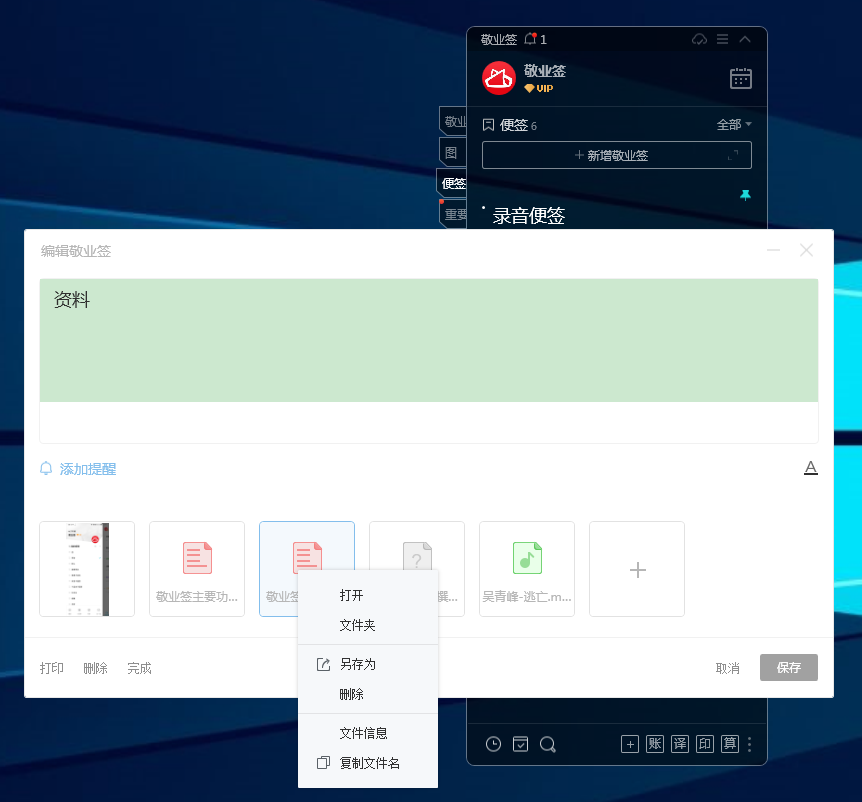Click the gray 保存 button

point(789,667)
